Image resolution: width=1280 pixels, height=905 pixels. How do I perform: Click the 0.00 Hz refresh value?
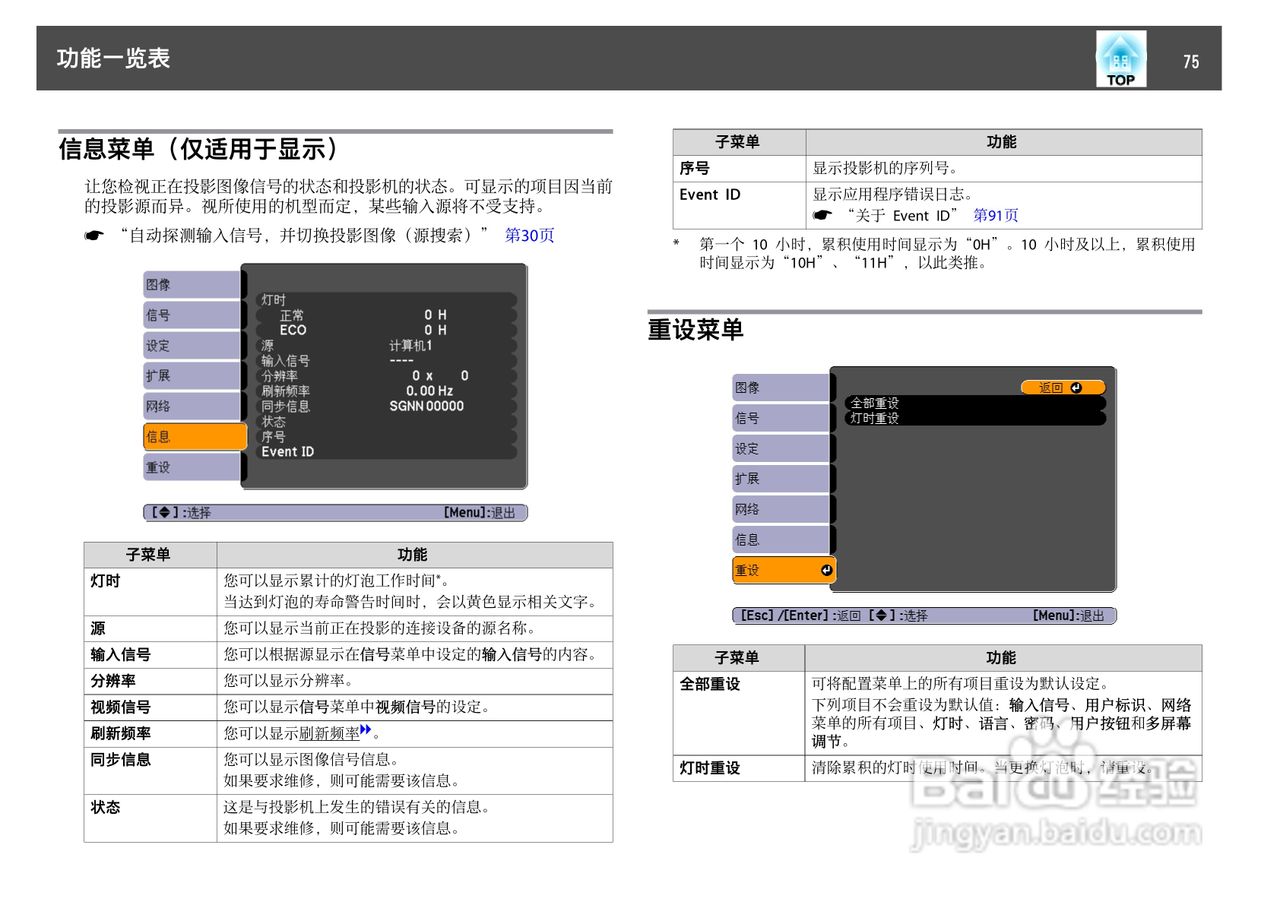tap(429, 391)
